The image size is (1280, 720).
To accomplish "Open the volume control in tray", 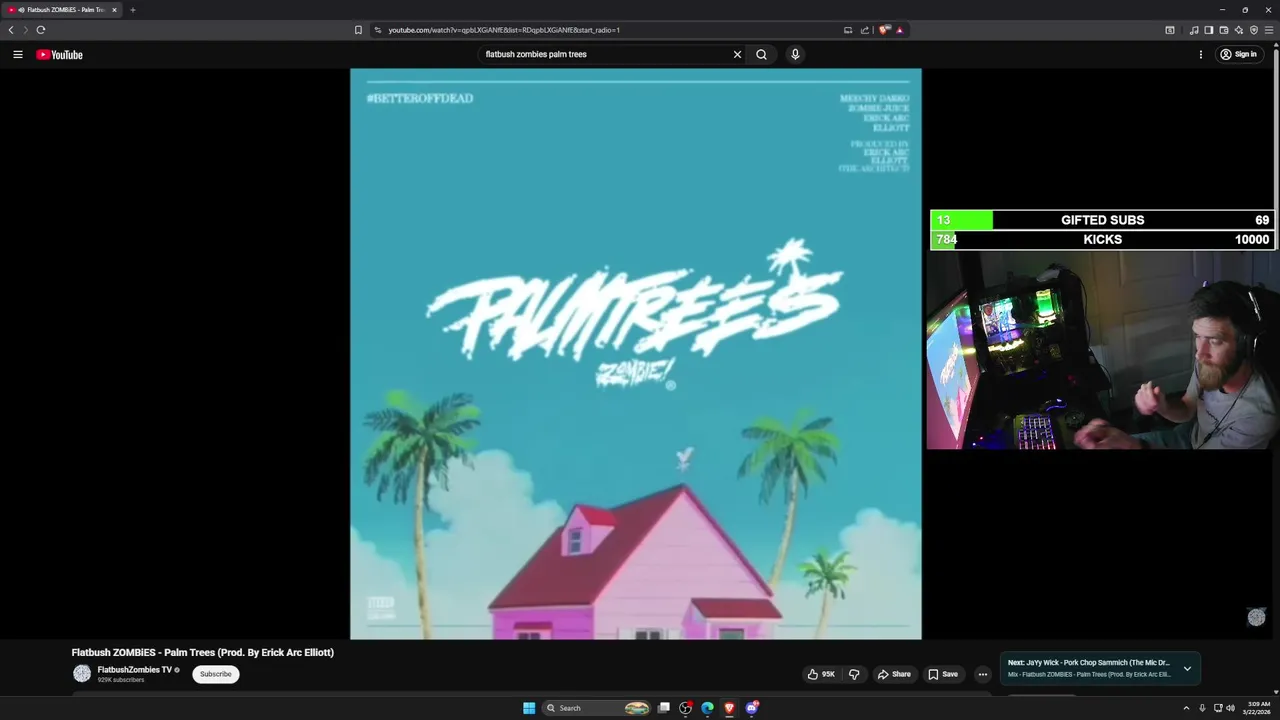I will 1230,708.
